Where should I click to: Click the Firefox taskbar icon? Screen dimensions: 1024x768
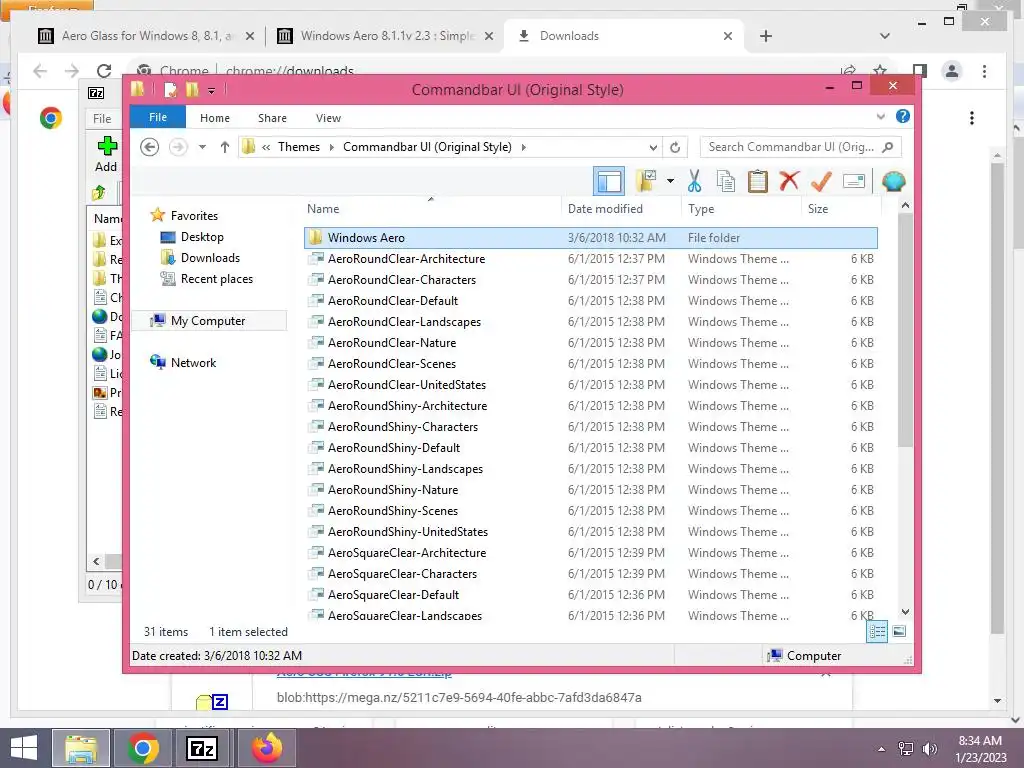tap(267, 748)
